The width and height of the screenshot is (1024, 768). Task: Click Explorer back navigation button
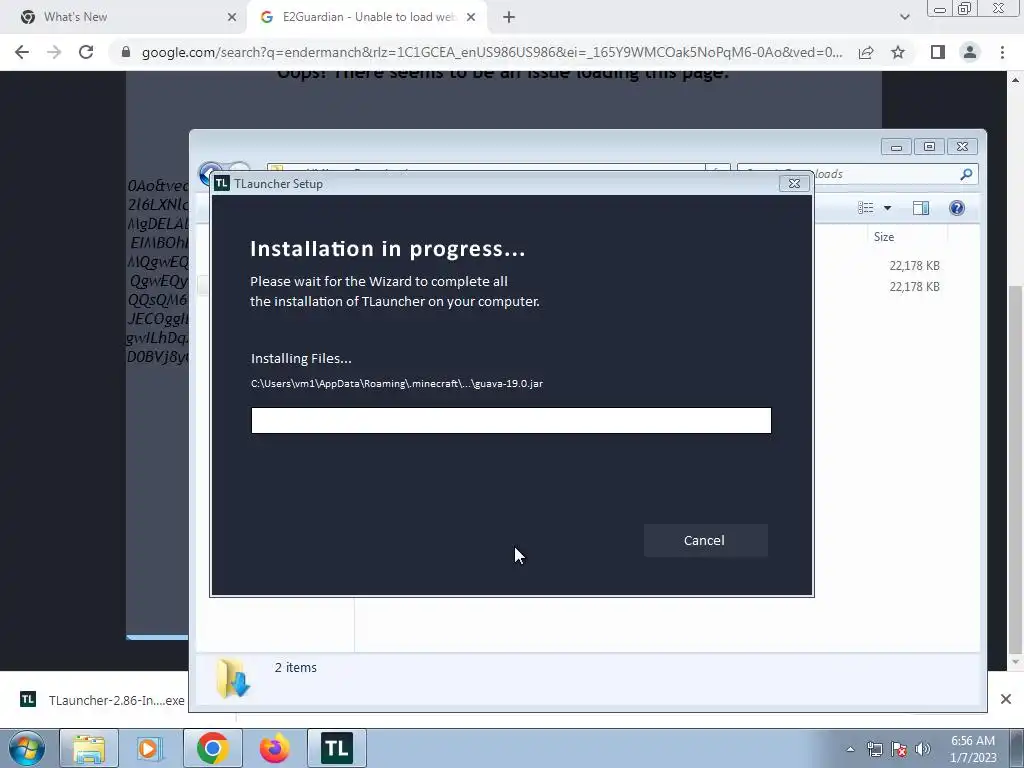pos(207,173)
